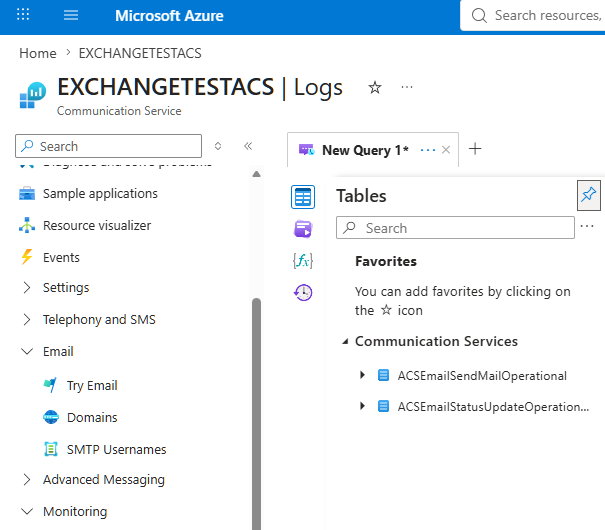This screenshot has height=530, width=605.
Task: Expand ACSEmailSendMailOperational table
Action: click(362, 375)
